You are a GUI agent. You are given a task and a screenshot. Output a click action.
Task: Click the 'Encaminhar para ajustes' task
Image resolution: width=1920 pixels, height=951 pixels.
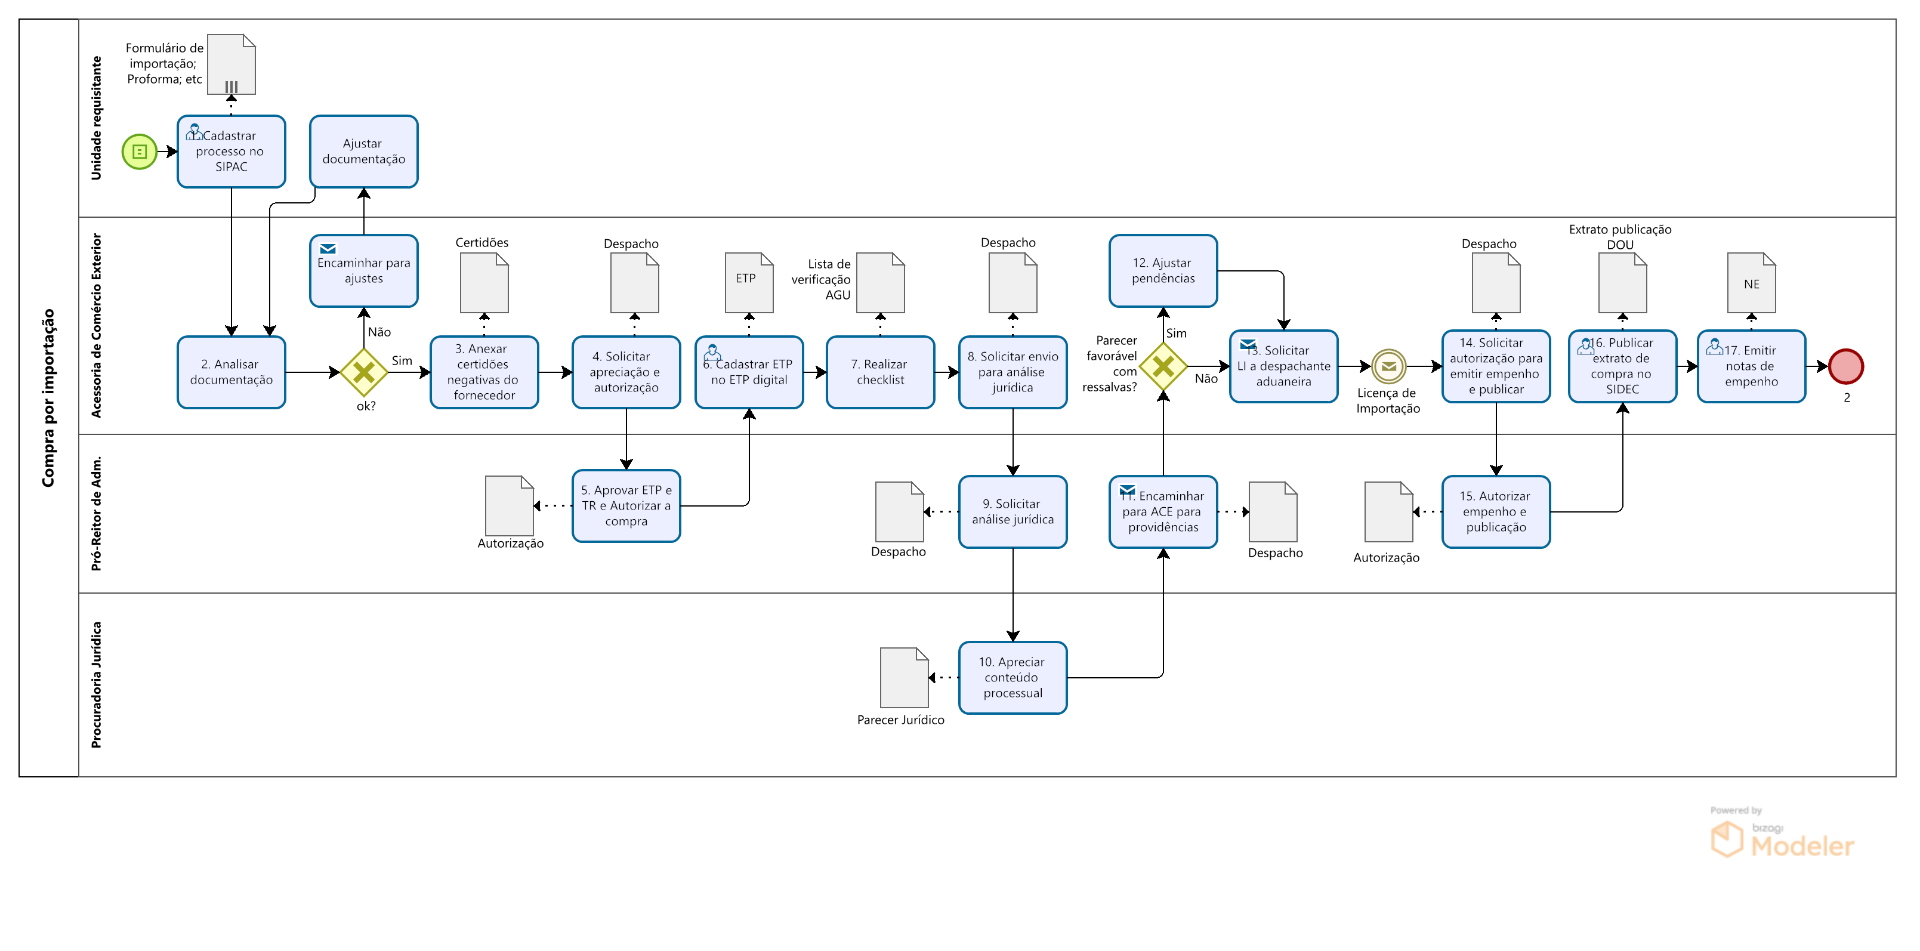click(364, 271)
